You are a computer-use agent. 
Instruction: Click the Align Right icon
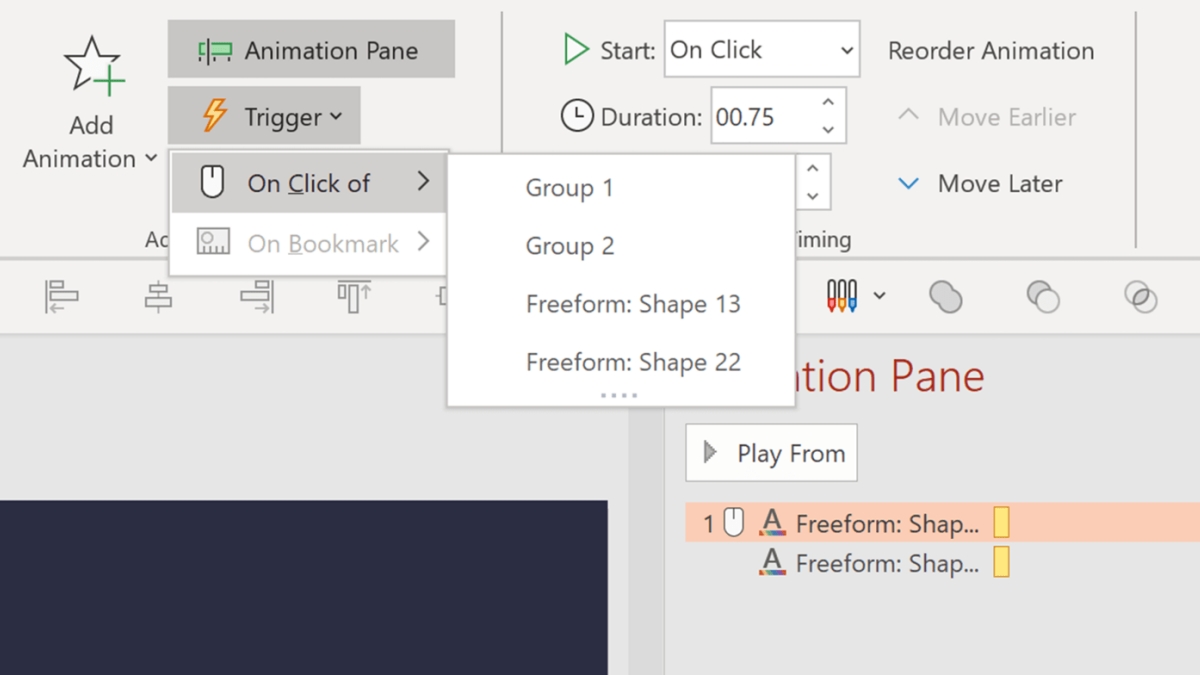click(257, 297)
